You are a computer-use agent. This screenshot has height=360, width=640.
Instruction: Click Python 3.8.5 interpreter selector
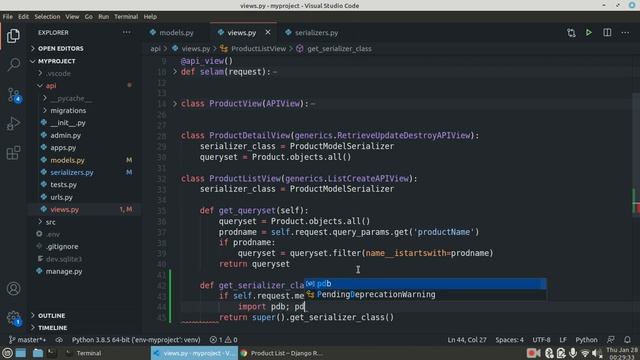tap(136, 340)
